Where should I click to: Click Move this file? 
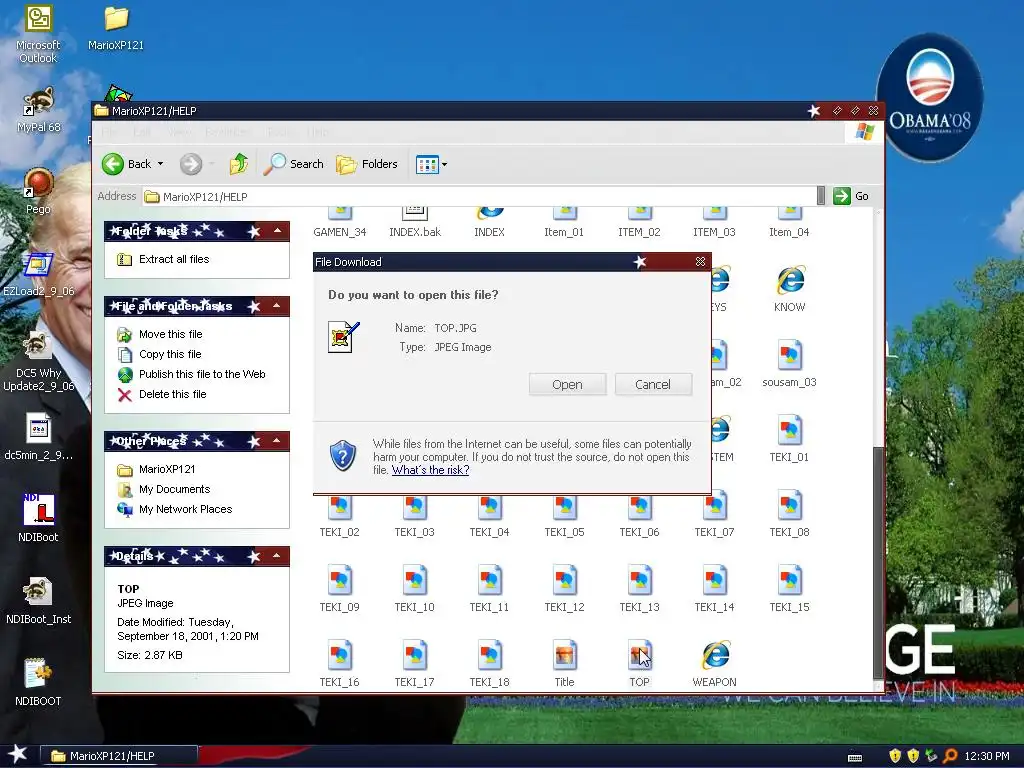(160, 334)
